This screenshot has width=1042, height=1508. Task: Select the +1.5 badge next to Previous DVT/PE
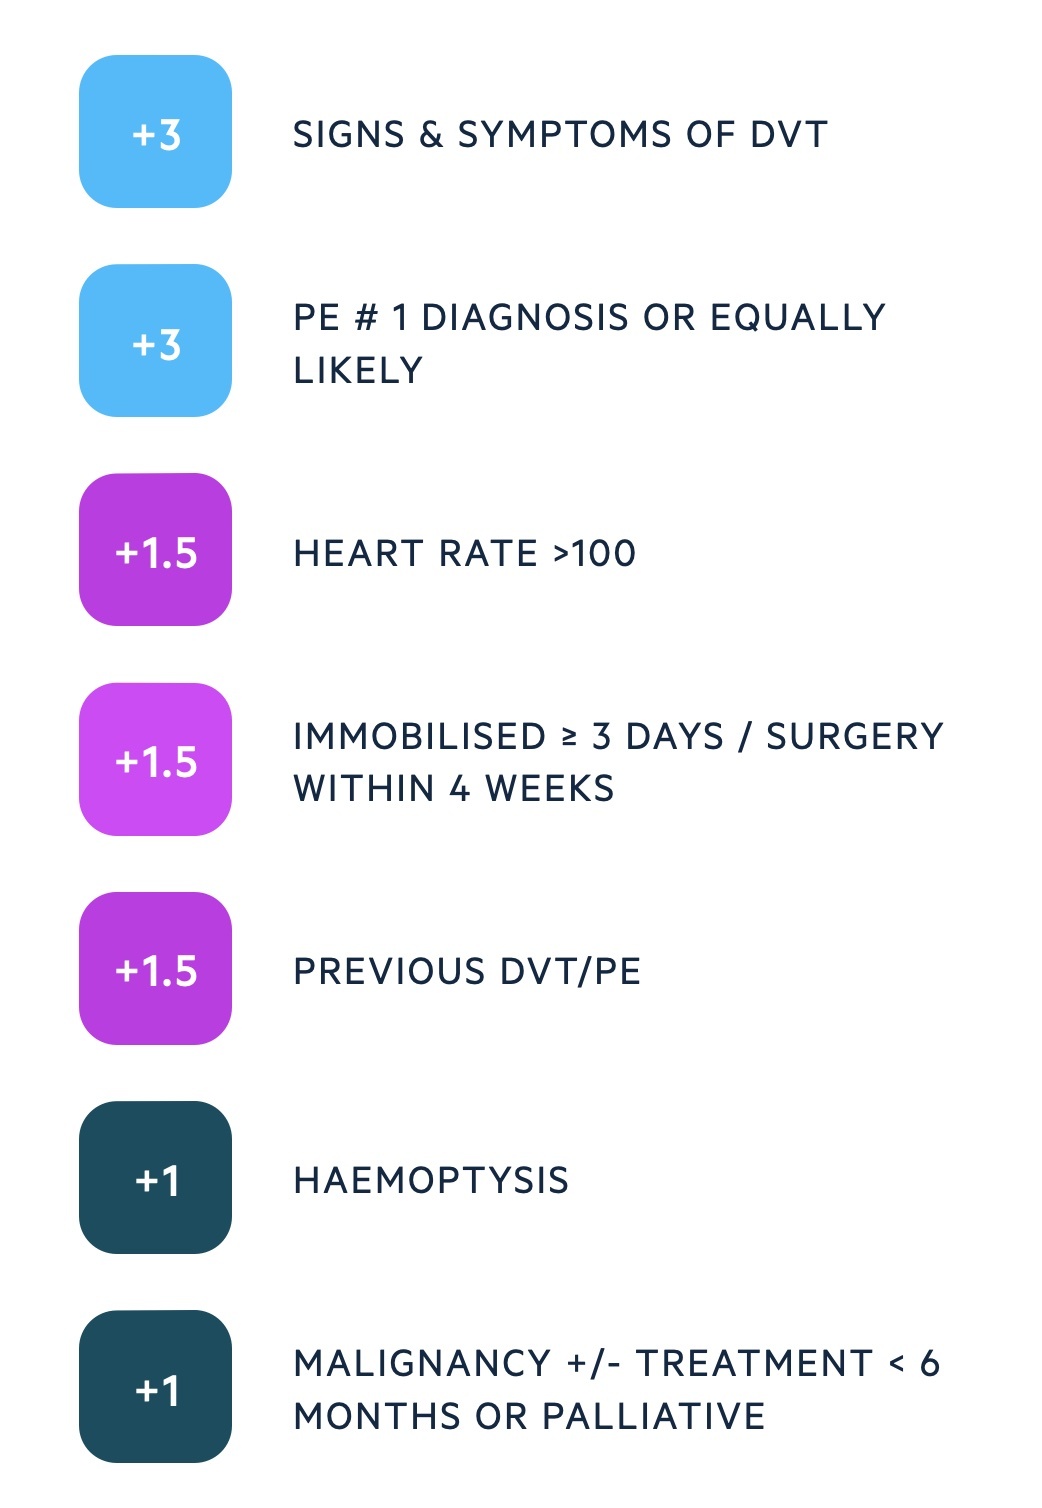[155, 969]
